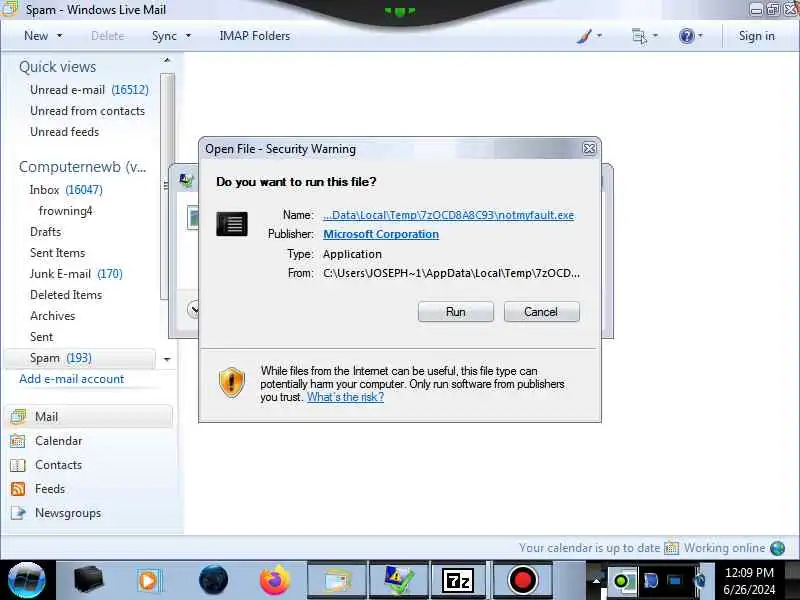The image size is (800, 600).
Task: Click the Menus icon in toolbar
Action: point(639,36)
